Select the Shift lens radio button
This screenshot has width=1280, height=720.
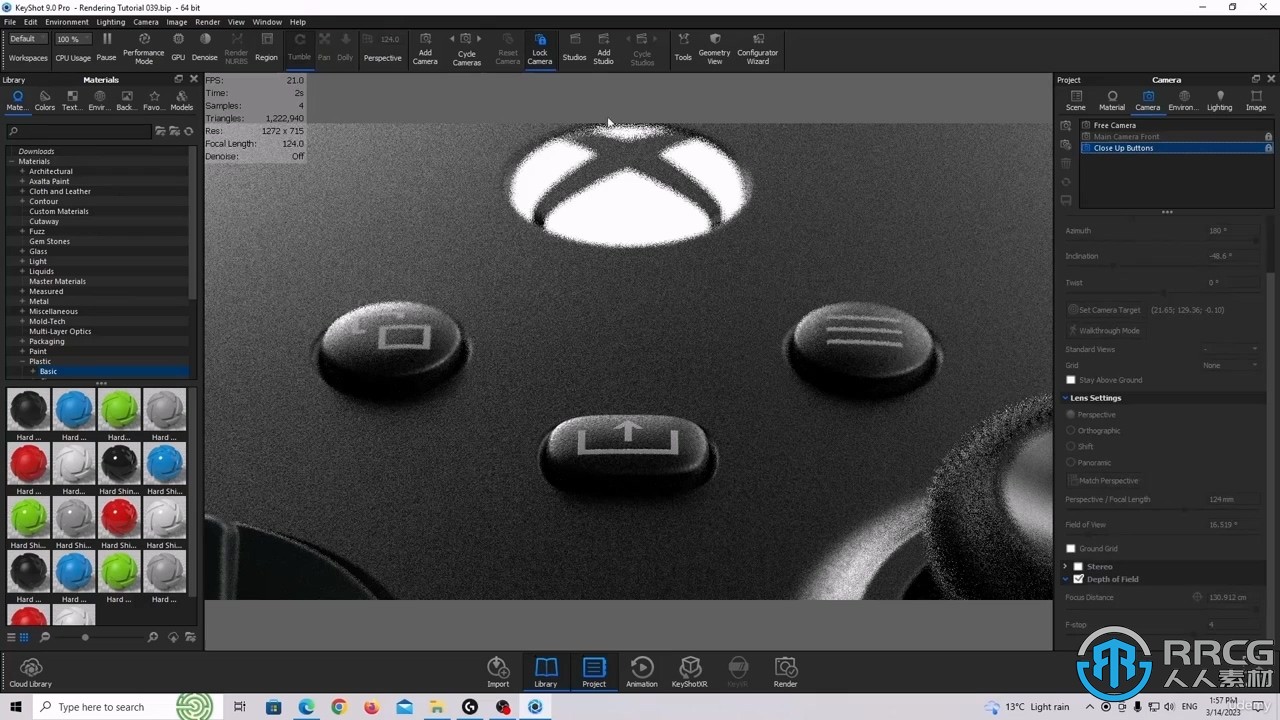pyautogui.click(x=1072, y=446)
